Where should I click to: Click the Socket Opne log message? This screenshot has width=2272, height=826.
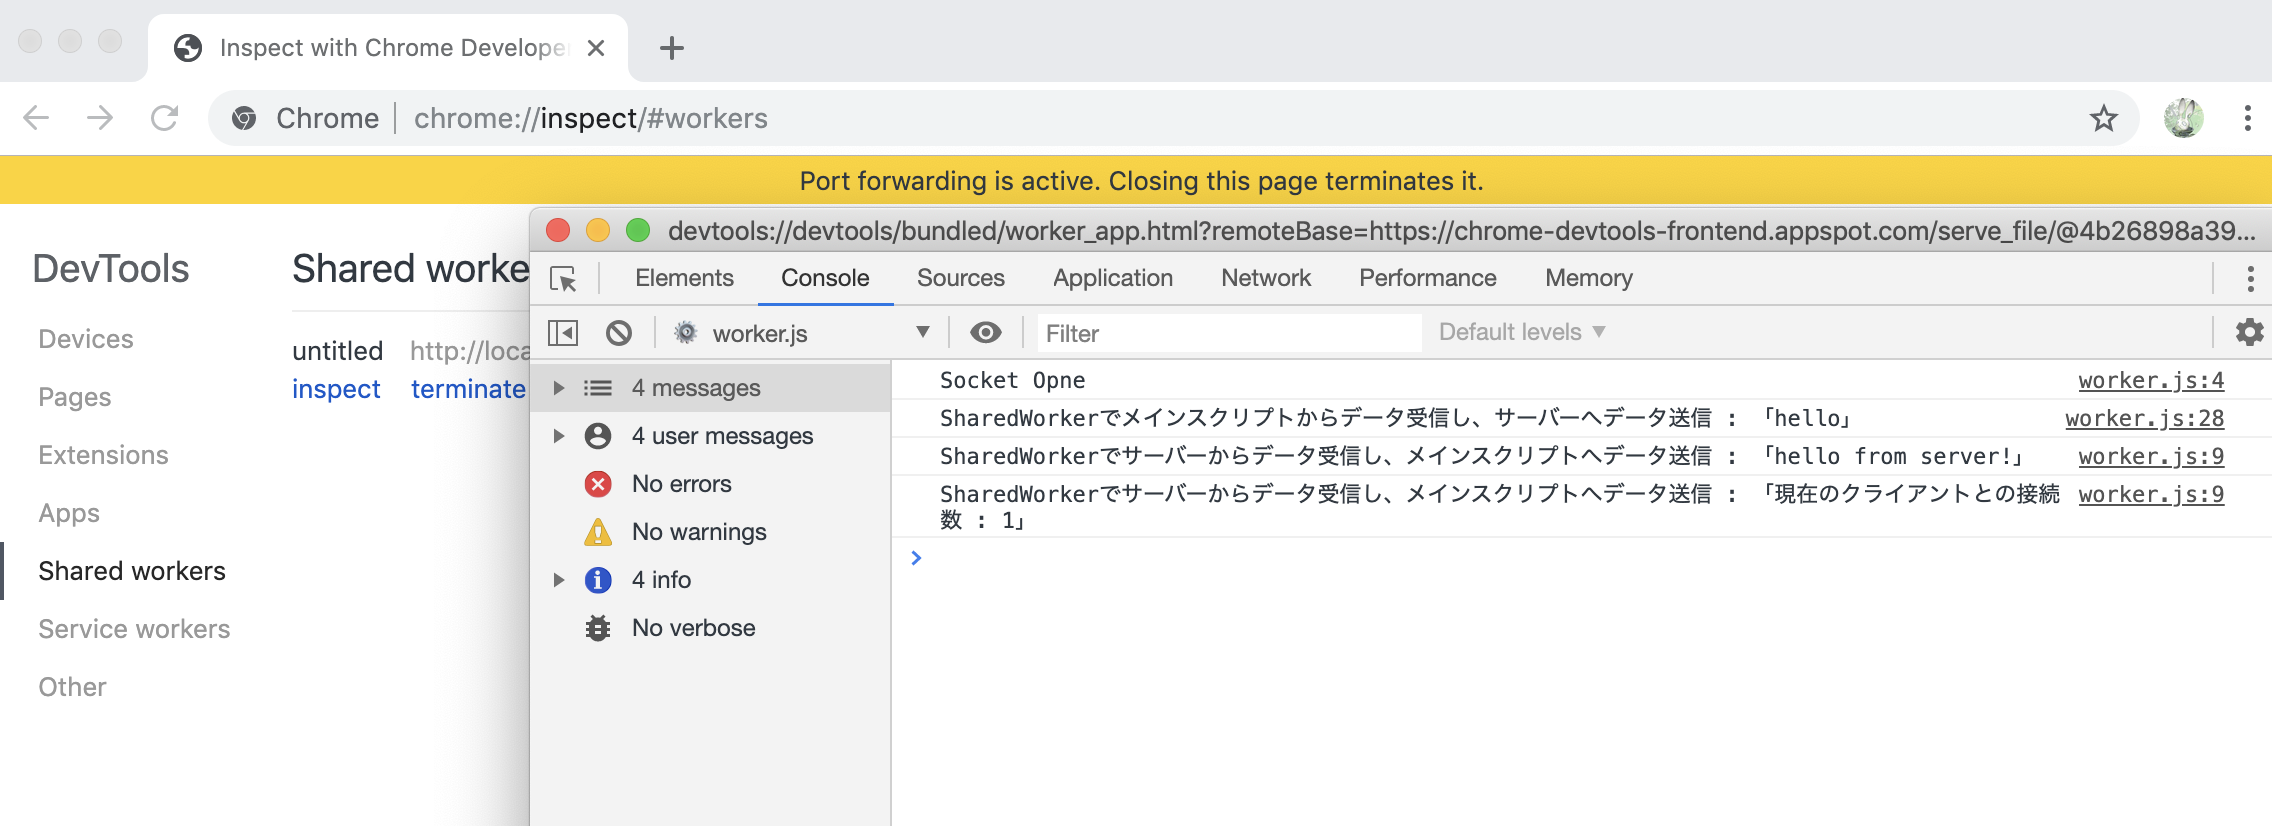point(1012,381)
